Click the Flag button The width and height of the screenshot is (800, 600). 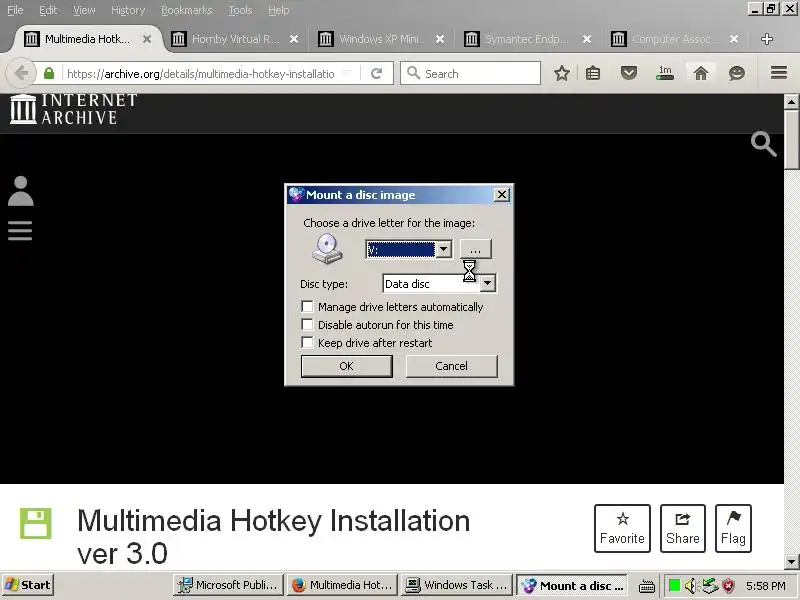click(733, 528)
